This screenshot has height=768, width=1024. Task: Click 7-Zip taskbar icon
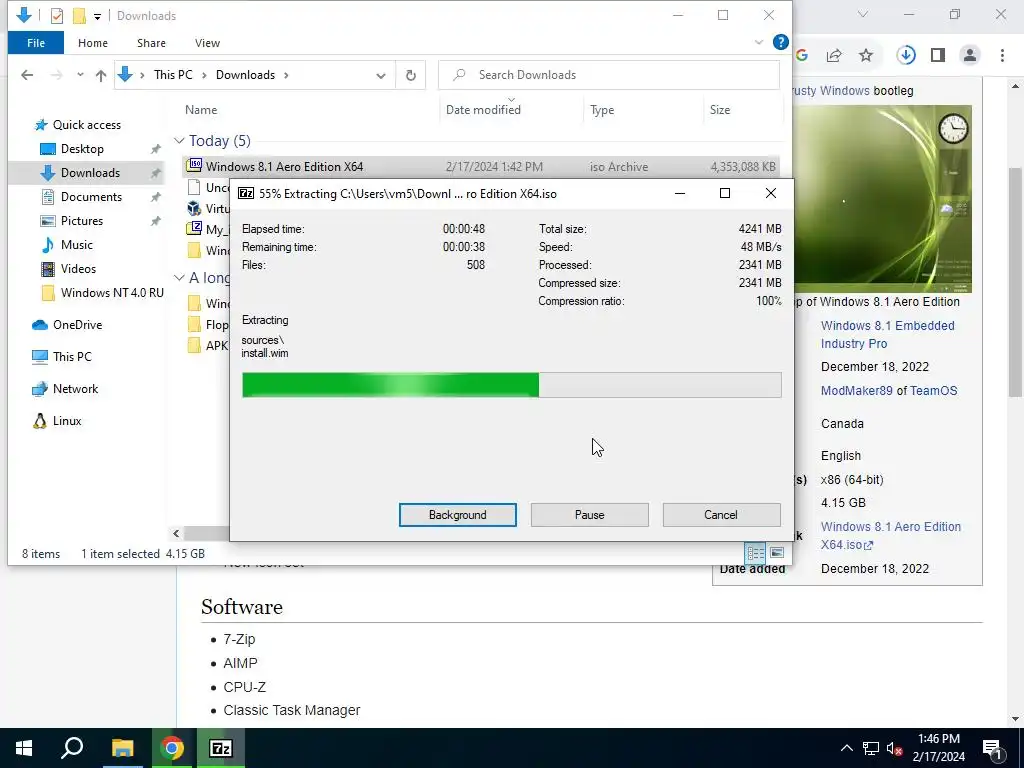221,748
